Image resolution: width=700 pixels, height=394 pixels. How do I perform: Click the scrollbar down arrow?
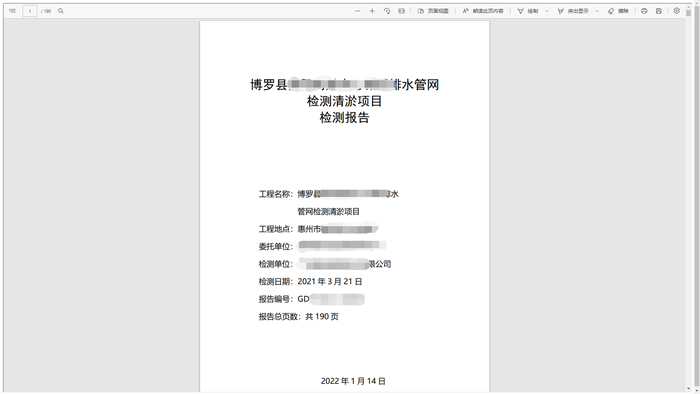(x=688, y=389)
